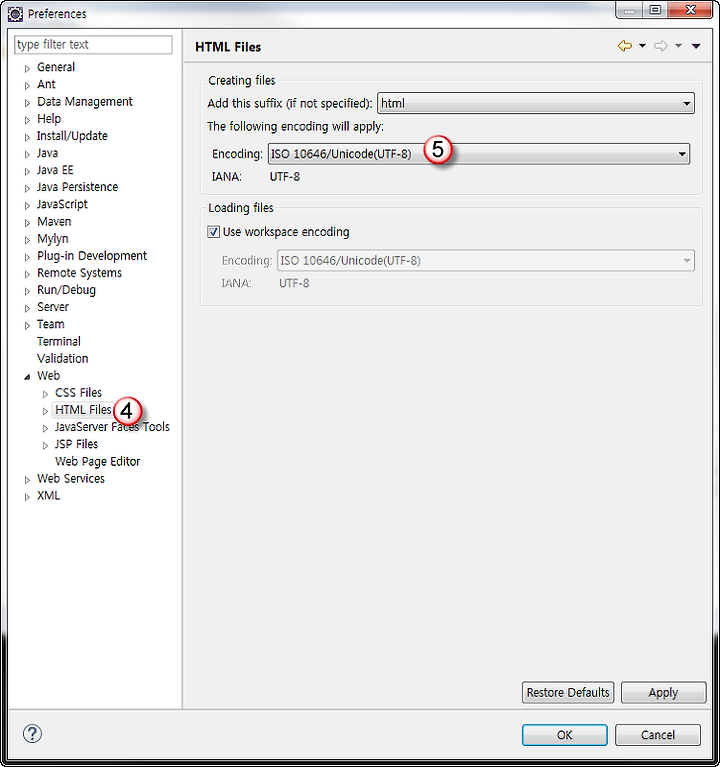This screenshot has width=720, height=767.
Task: Collapse the Web tree node
Action: pyautogui.click(x=27, y=377)
